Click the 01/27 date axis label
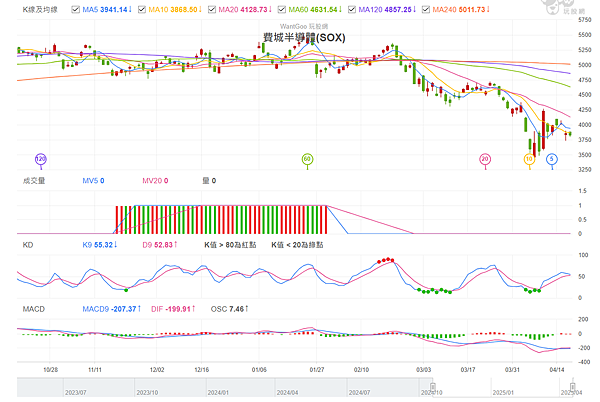The width and height of the screenshot is (600, 402). 317,370
